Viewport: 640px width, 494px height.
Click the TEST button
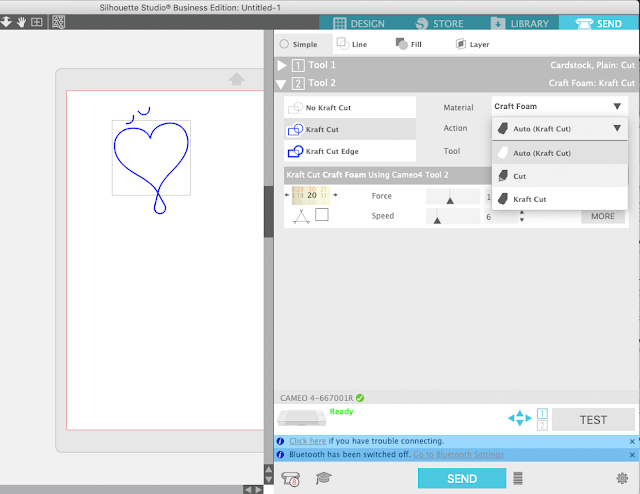[x=593, y=420]
